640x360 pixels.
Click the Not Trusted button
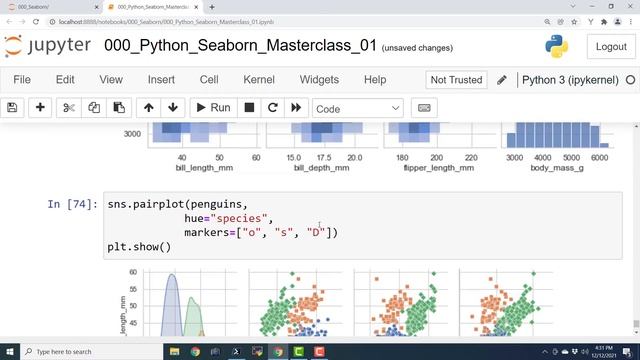[456, 80]
